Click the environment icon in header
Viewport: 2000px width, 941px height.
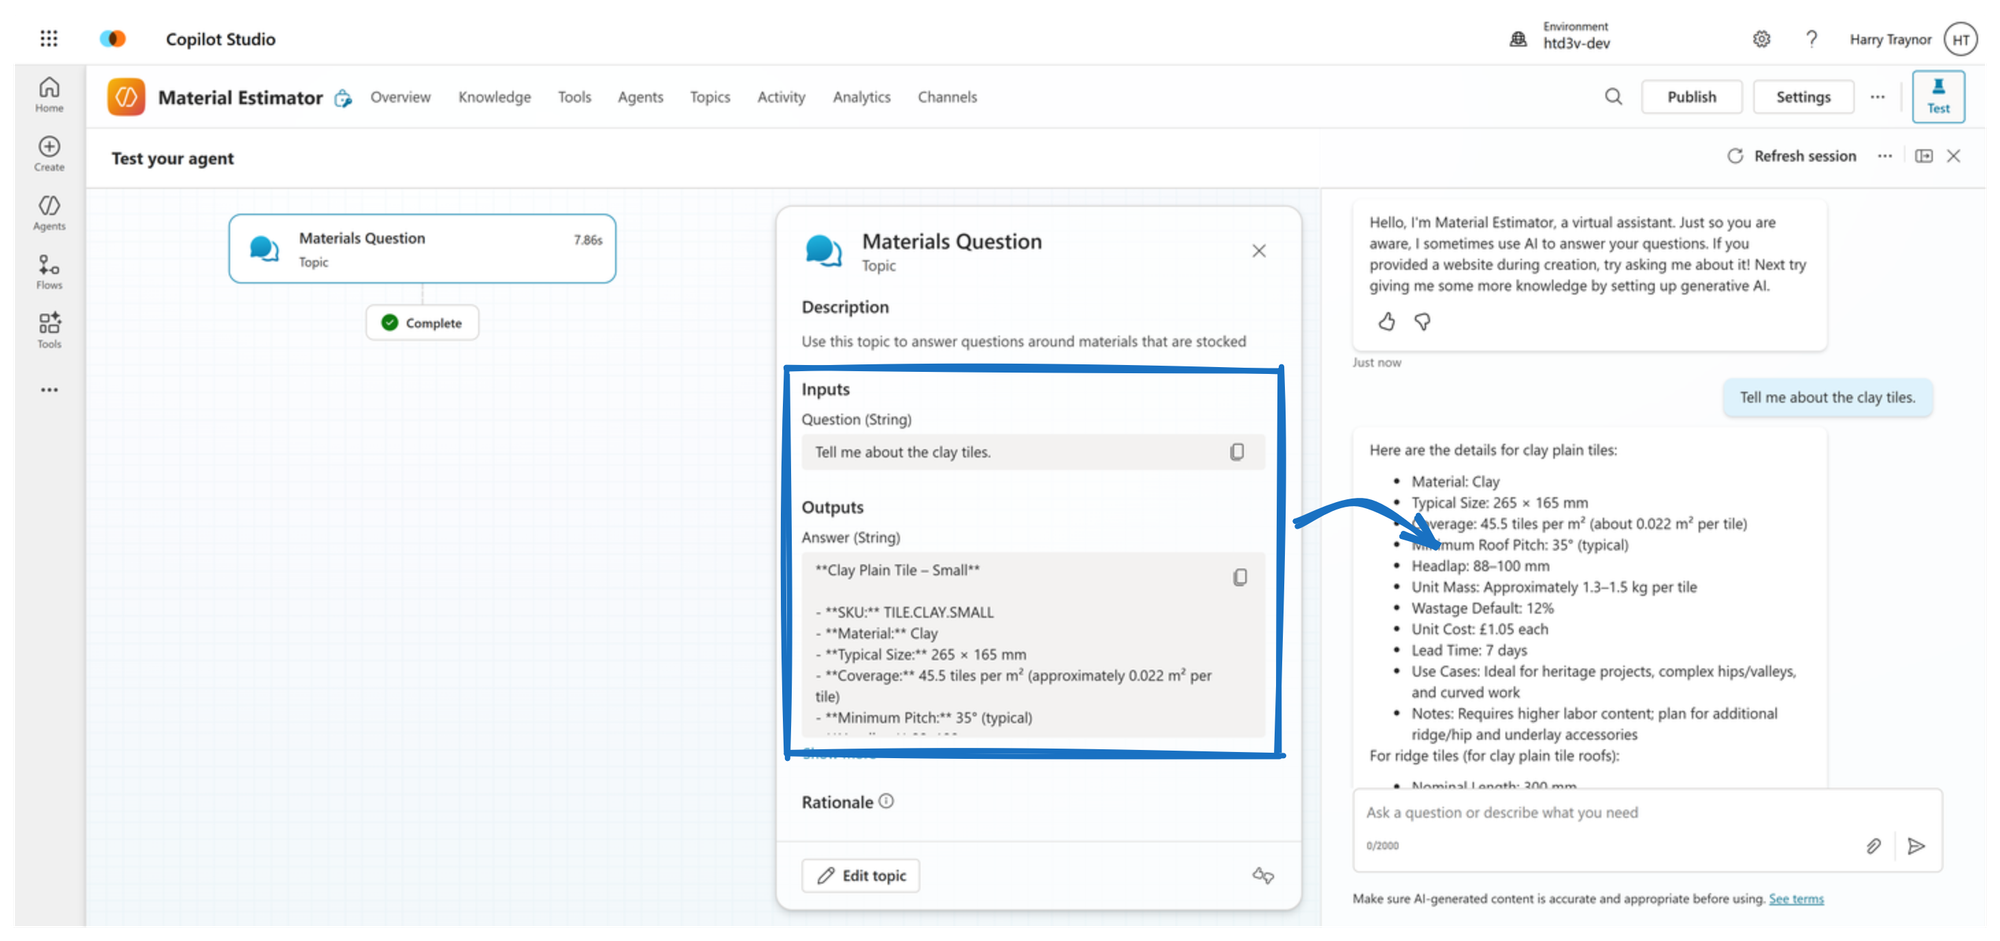coord(1518,39)
